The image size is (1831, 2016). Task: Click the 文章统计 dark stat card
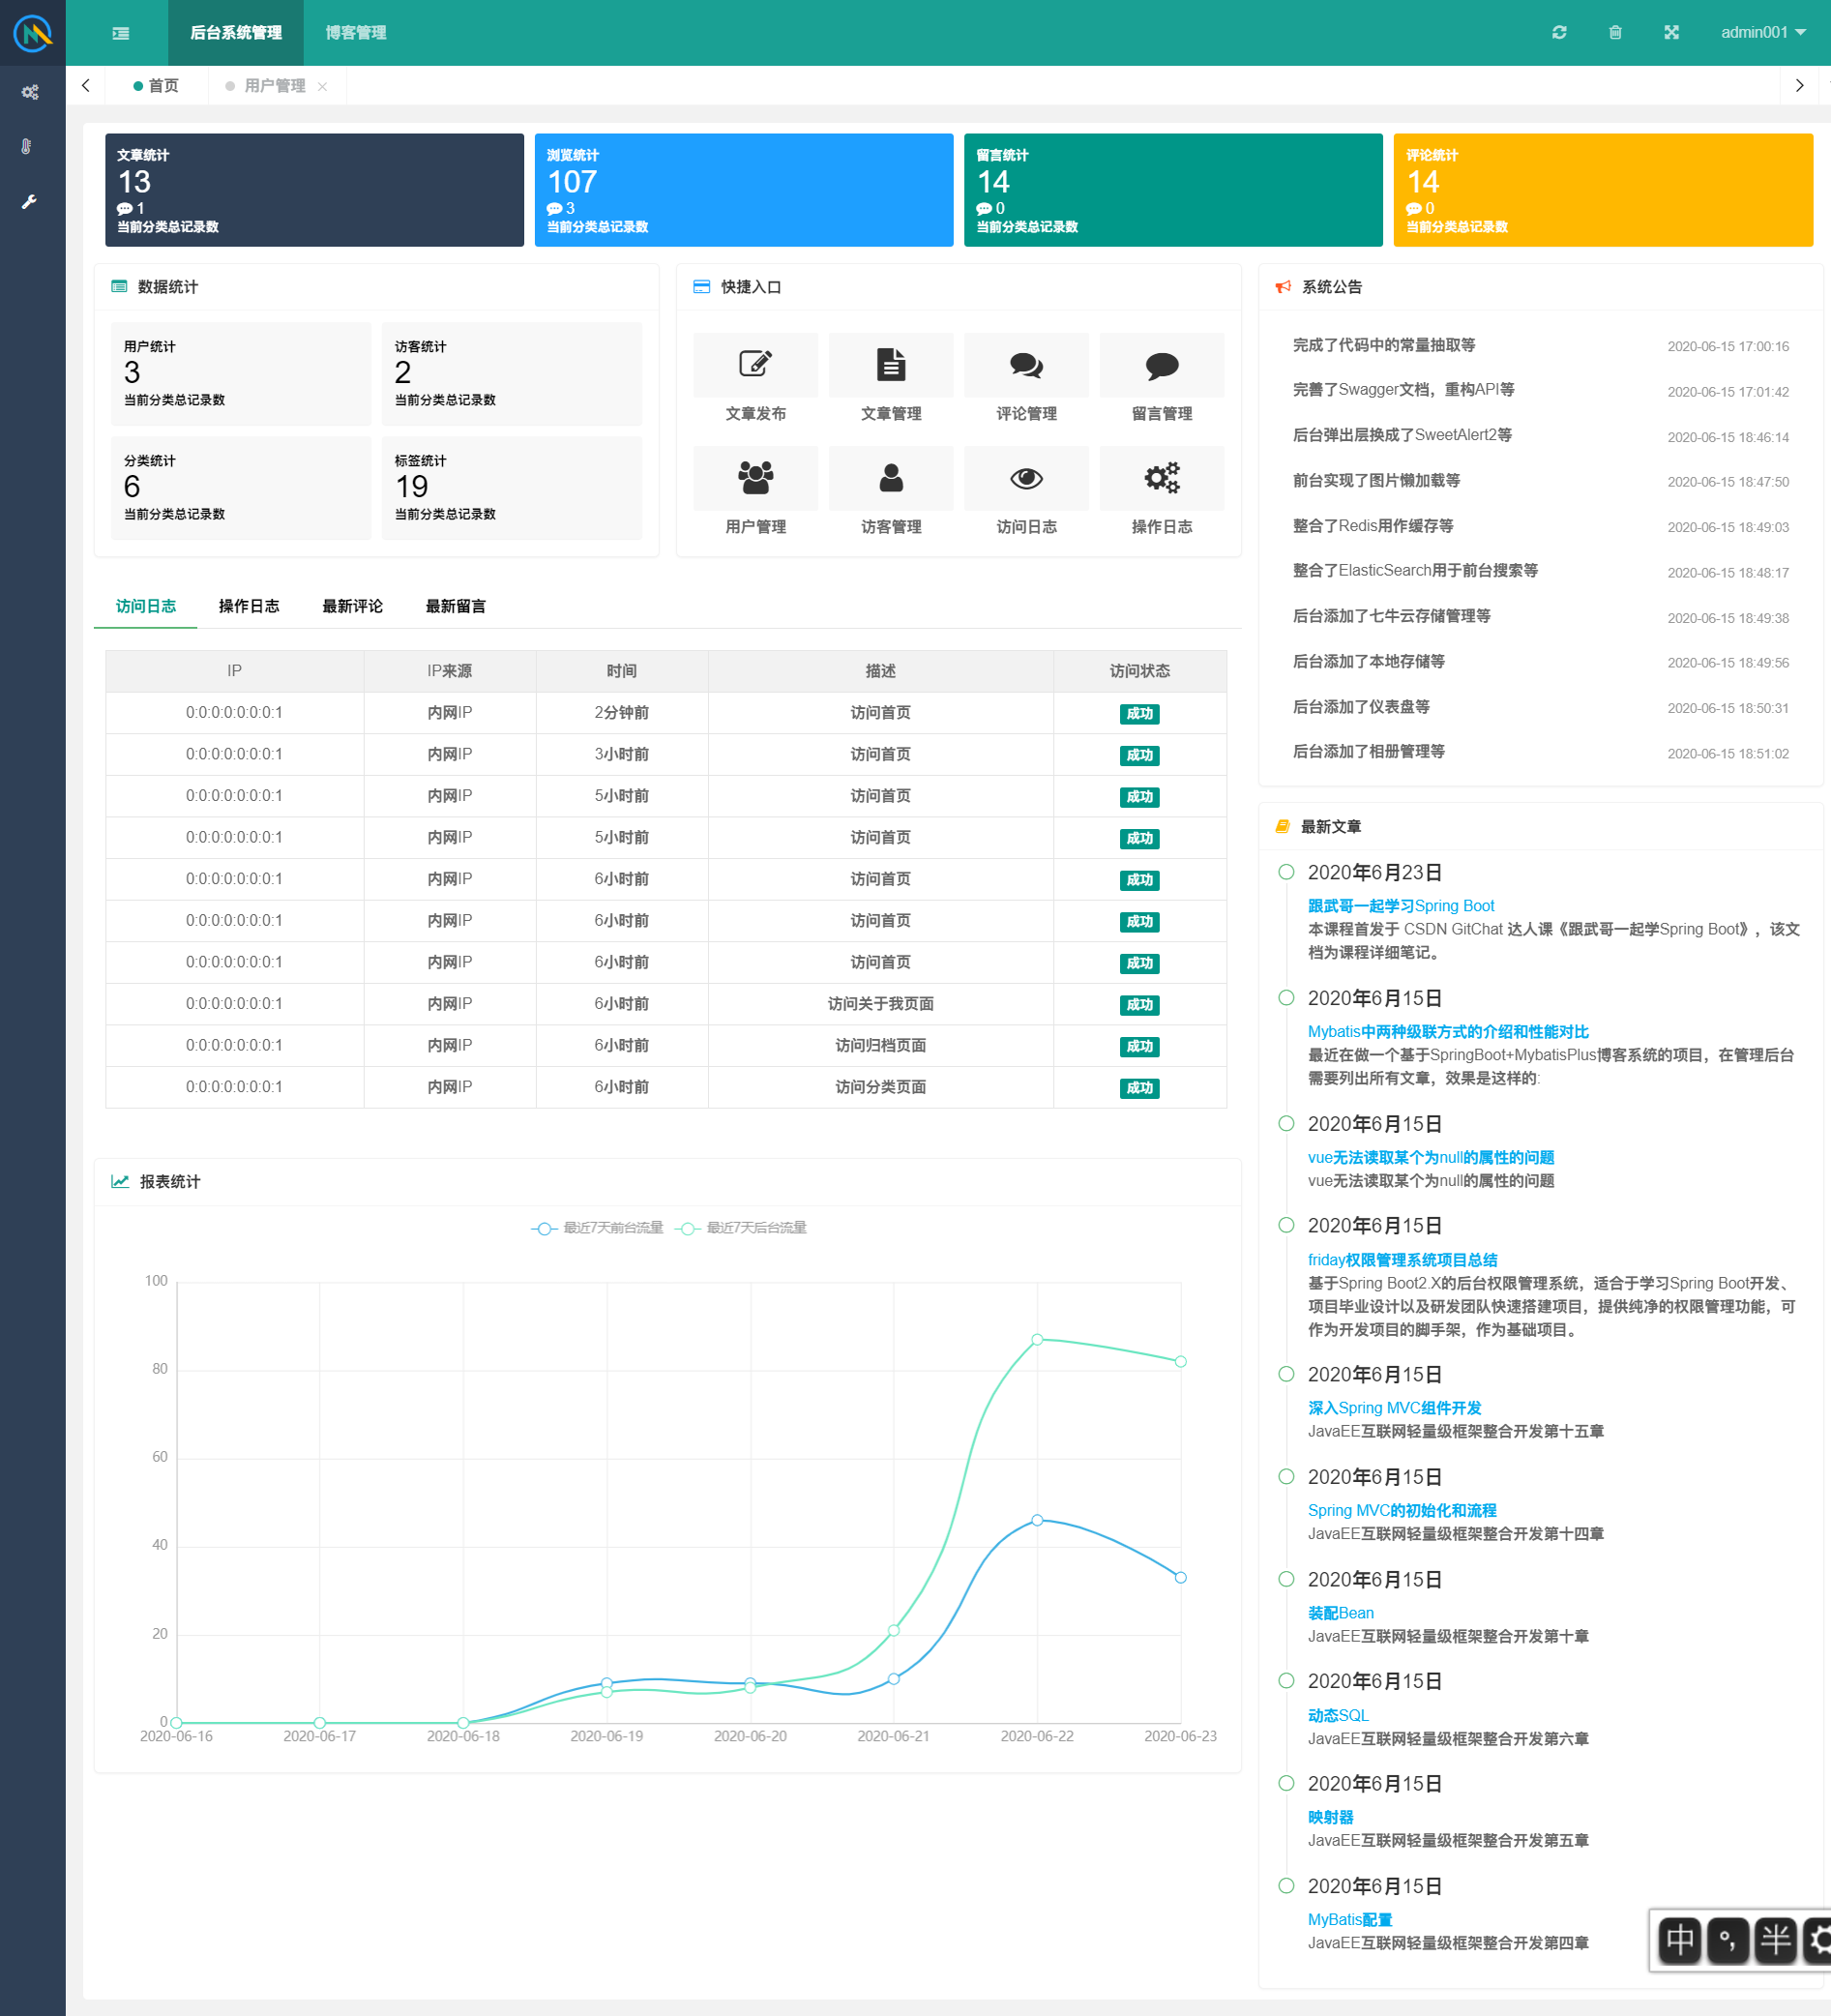[315, 190]
